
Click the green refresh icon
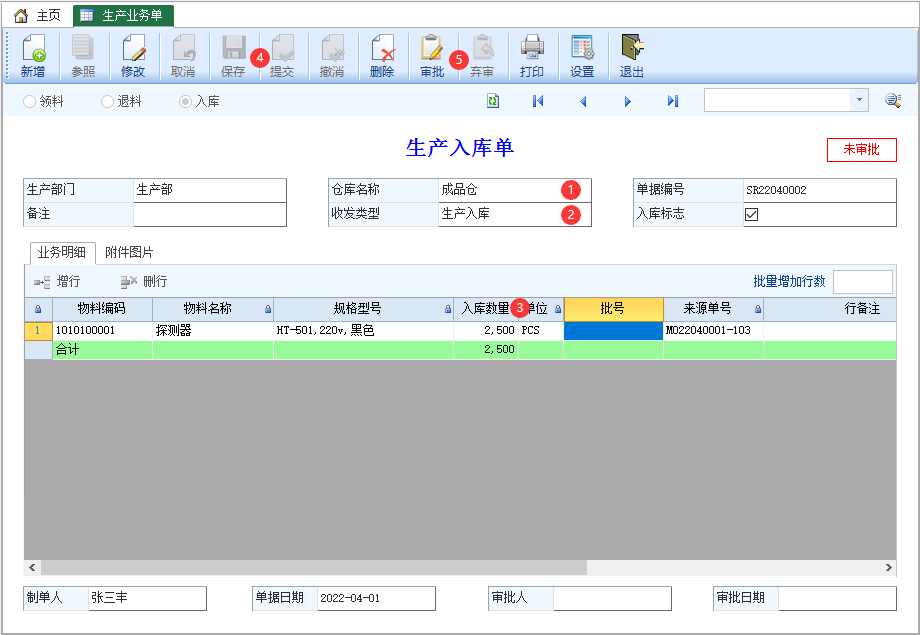[x=493, y=101]
